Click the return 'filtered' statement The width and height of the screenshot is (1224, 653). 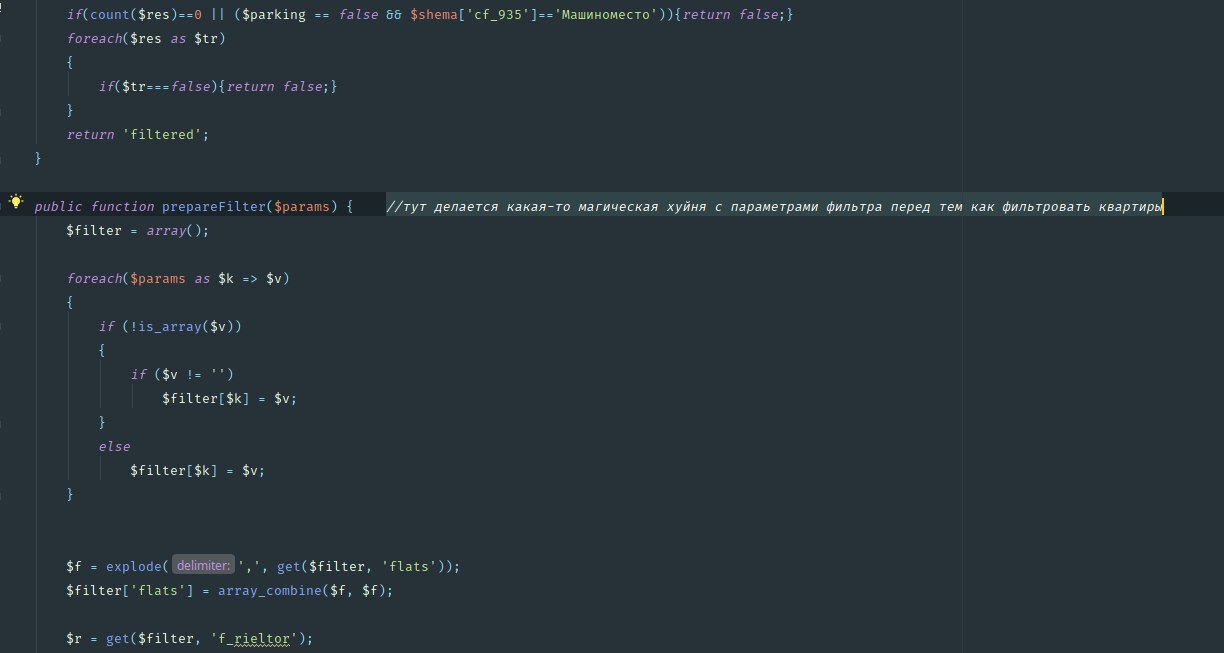pos(139,134)
